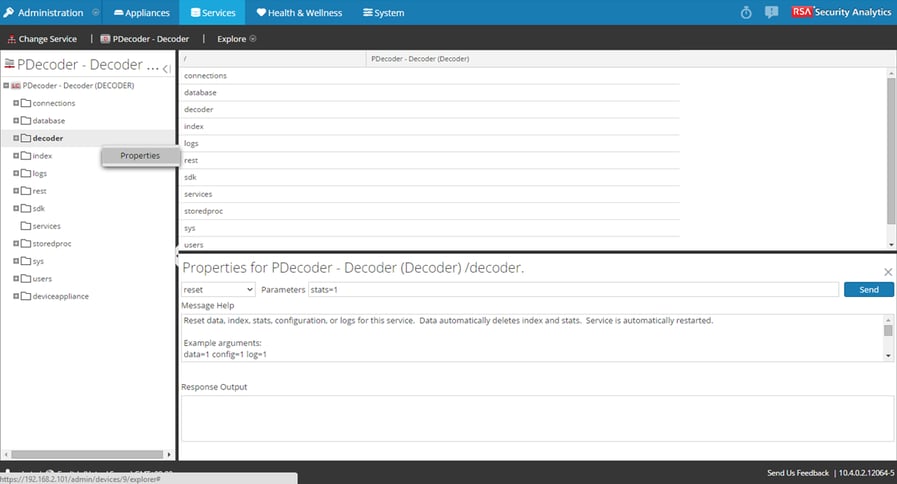Click database row in right list
The height and width of the screenshot is (484, 897).
click(430, 93)
